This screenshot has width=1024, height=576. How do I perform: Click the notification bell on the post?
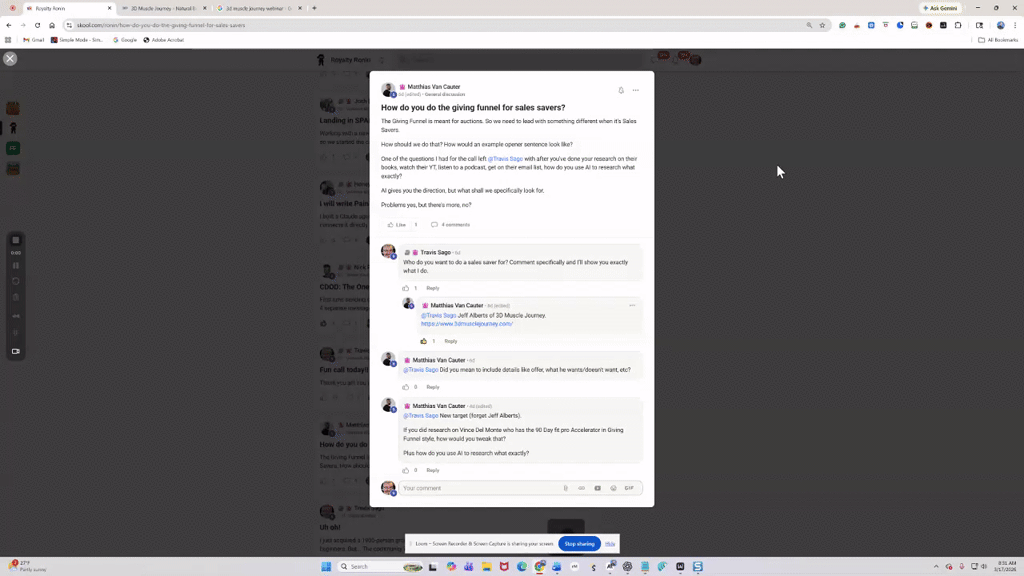pos(621,90)
